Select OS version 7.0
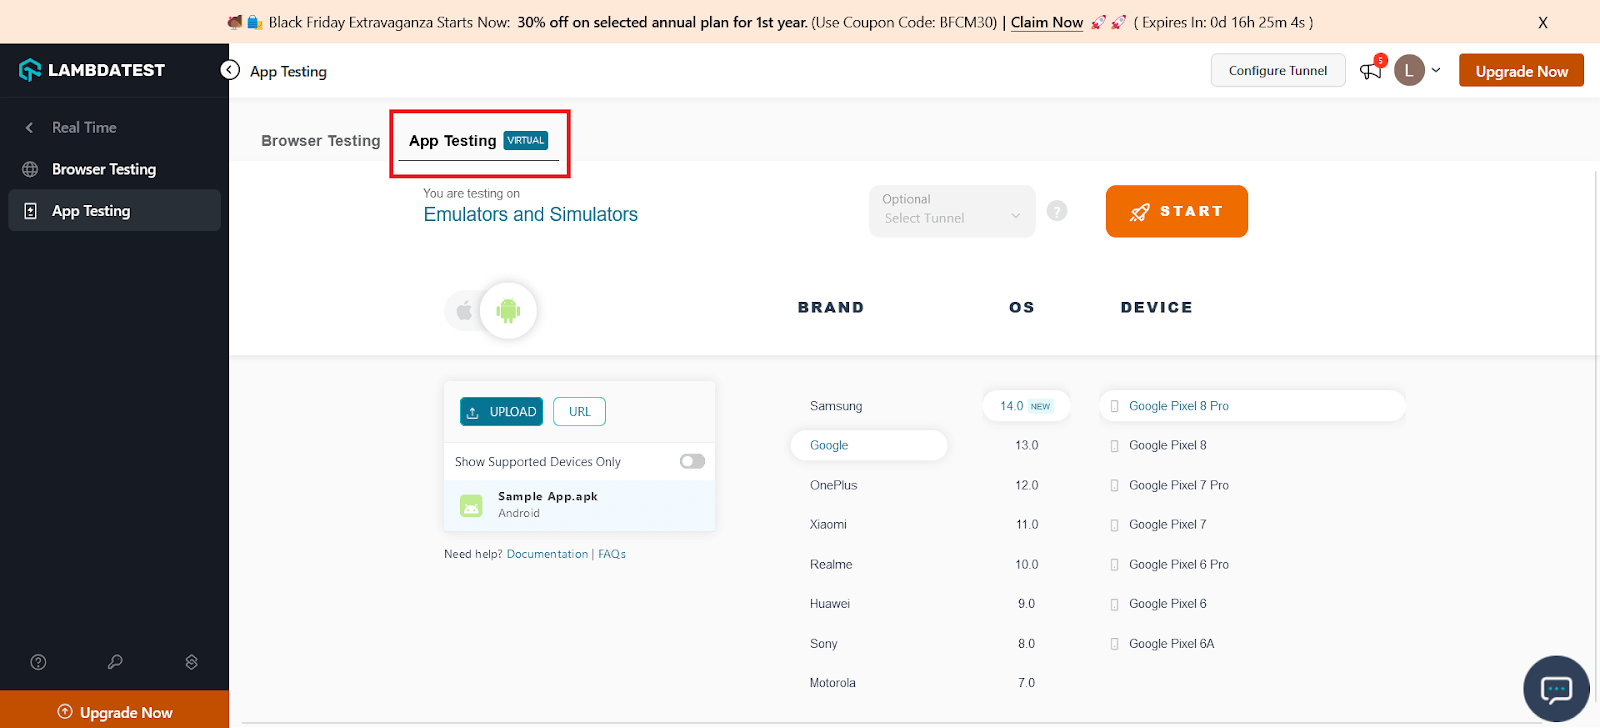 1027,683
